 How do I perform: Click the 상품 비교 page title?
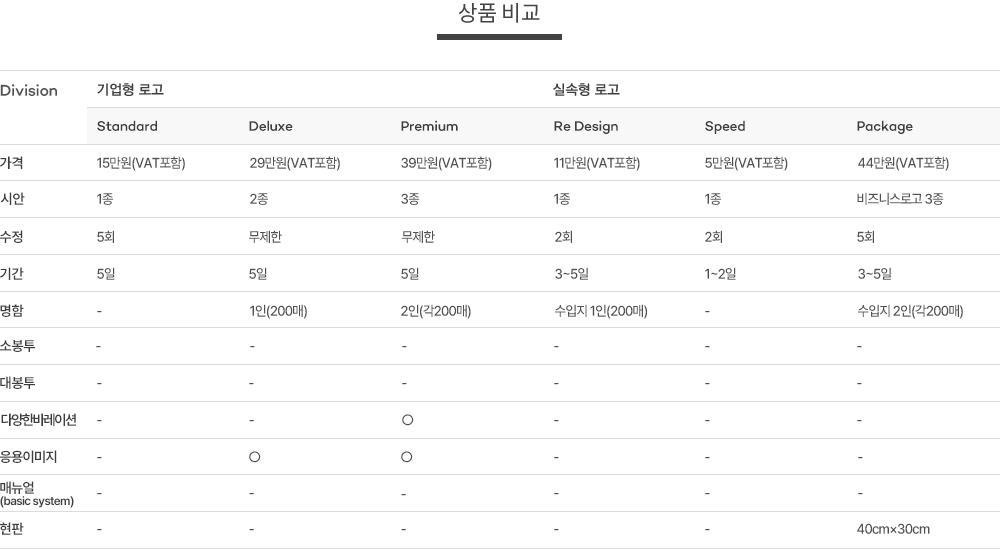pos(499,14)
